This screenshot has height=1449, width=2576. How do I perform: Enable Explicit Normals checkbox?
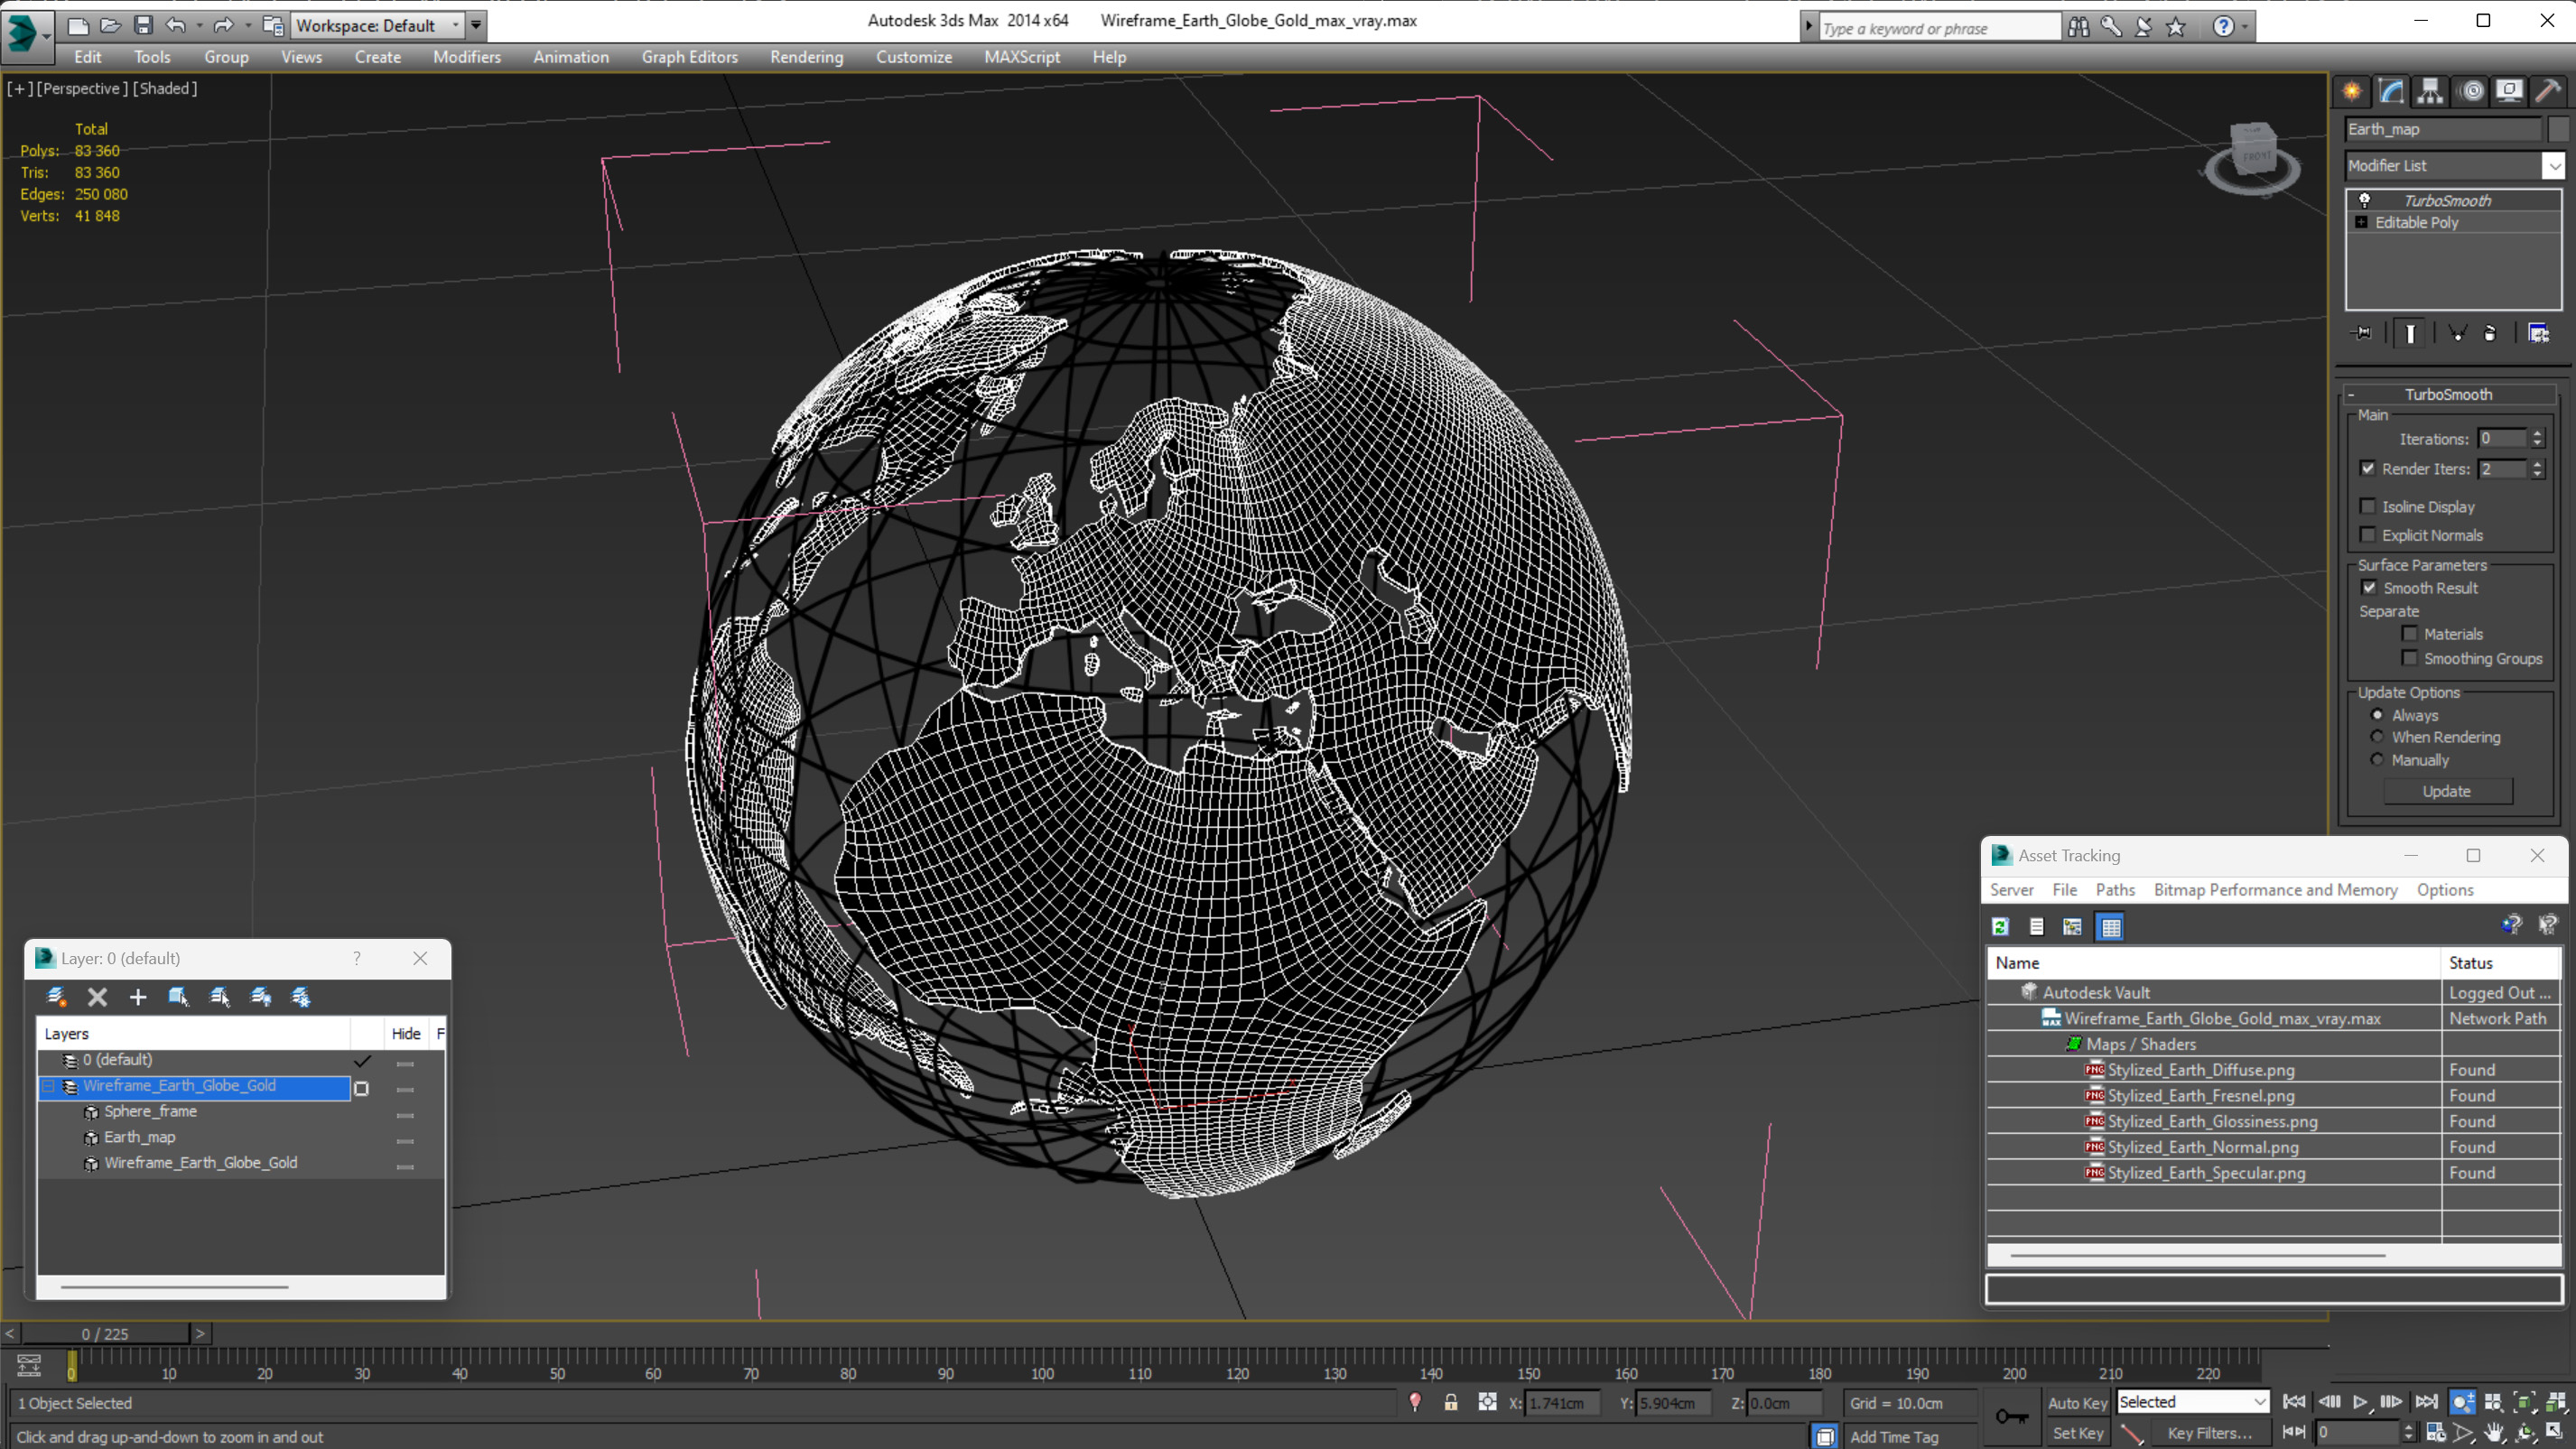point(2368,534)
